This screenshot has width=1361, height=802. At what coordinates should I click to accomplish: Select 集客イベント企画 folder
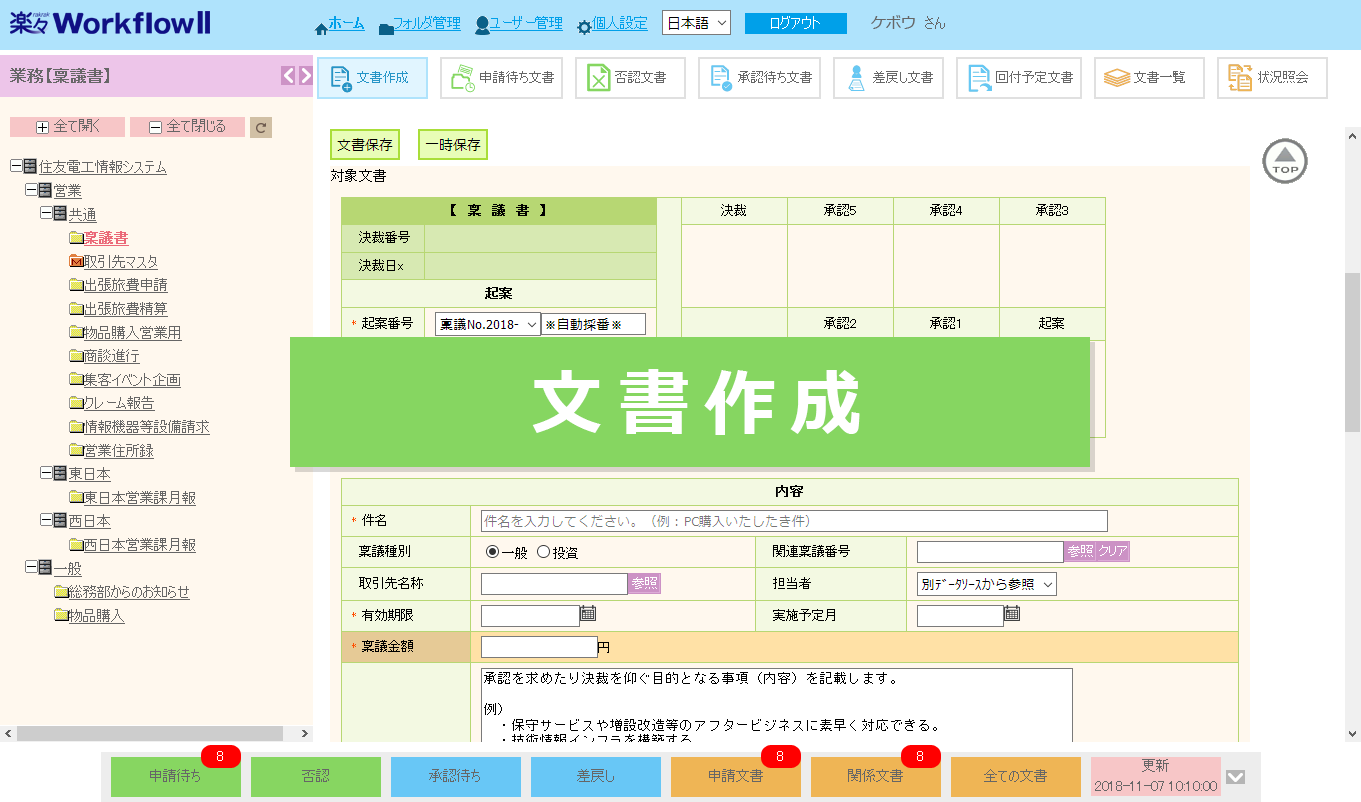(132, 380)
